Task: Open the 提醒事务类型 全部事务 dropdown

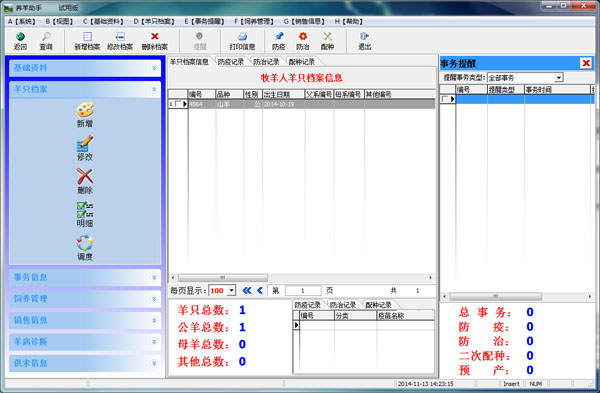Action: click(x=559, y=78)
